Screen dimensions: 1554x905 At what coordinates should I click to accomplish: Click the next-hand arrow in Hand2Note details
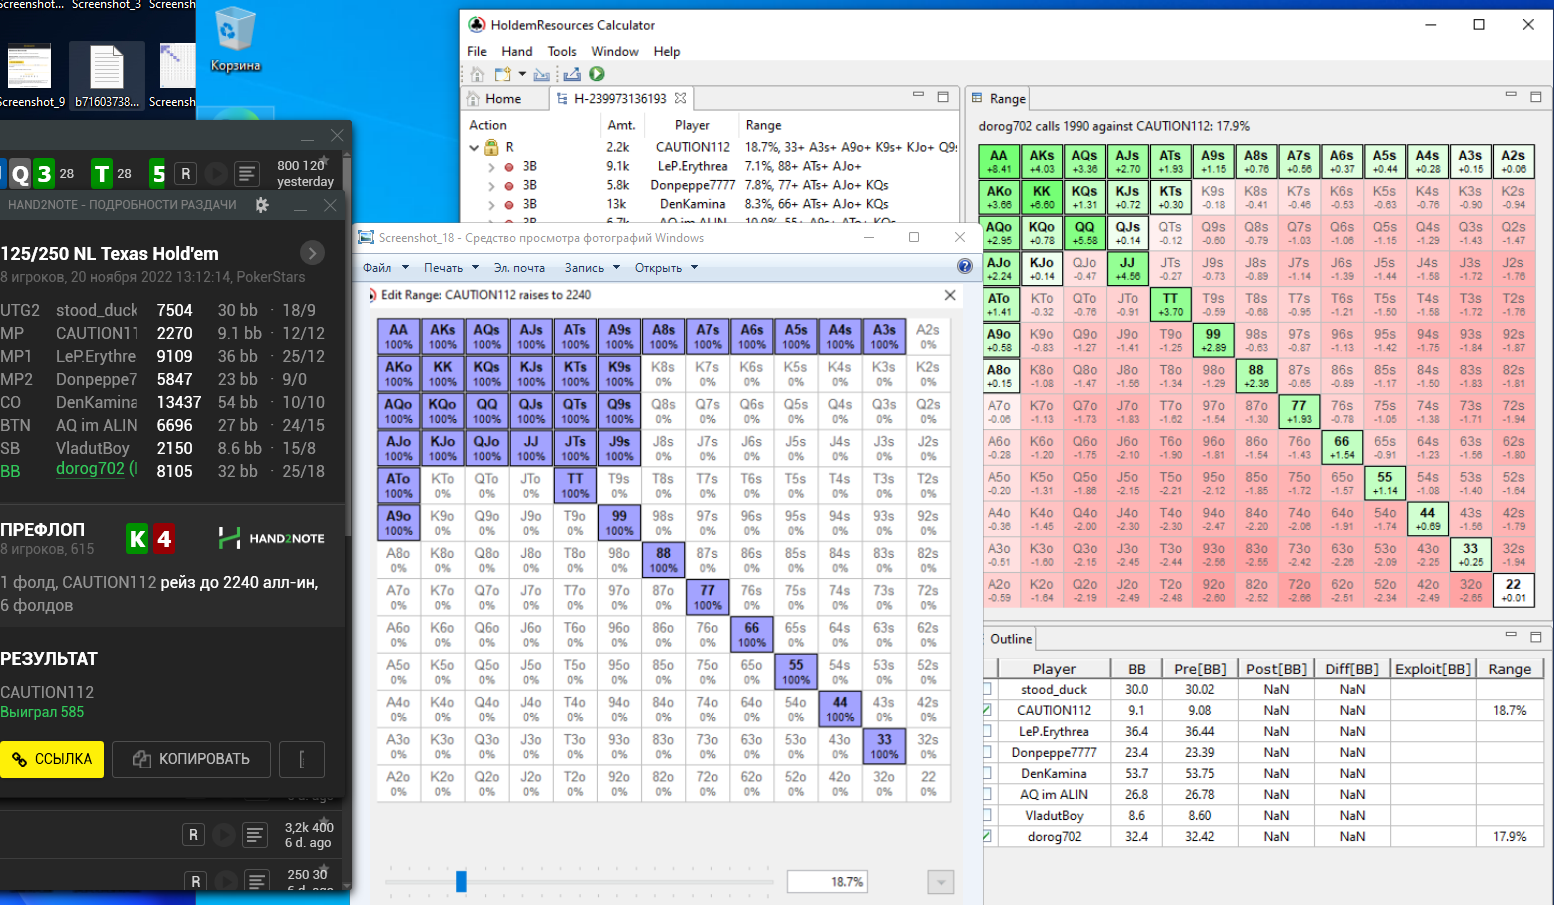click(x=313, y=253)
